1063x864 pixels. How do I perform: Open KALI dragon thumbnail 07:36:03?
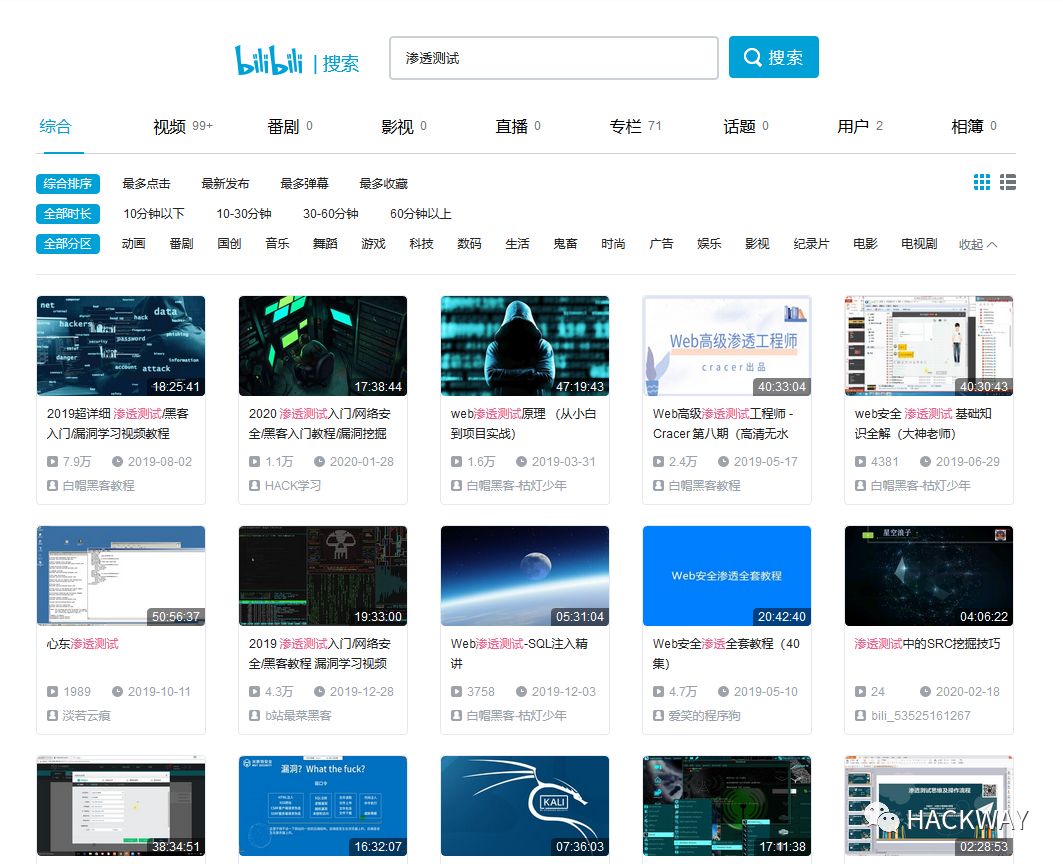point(525,806)
